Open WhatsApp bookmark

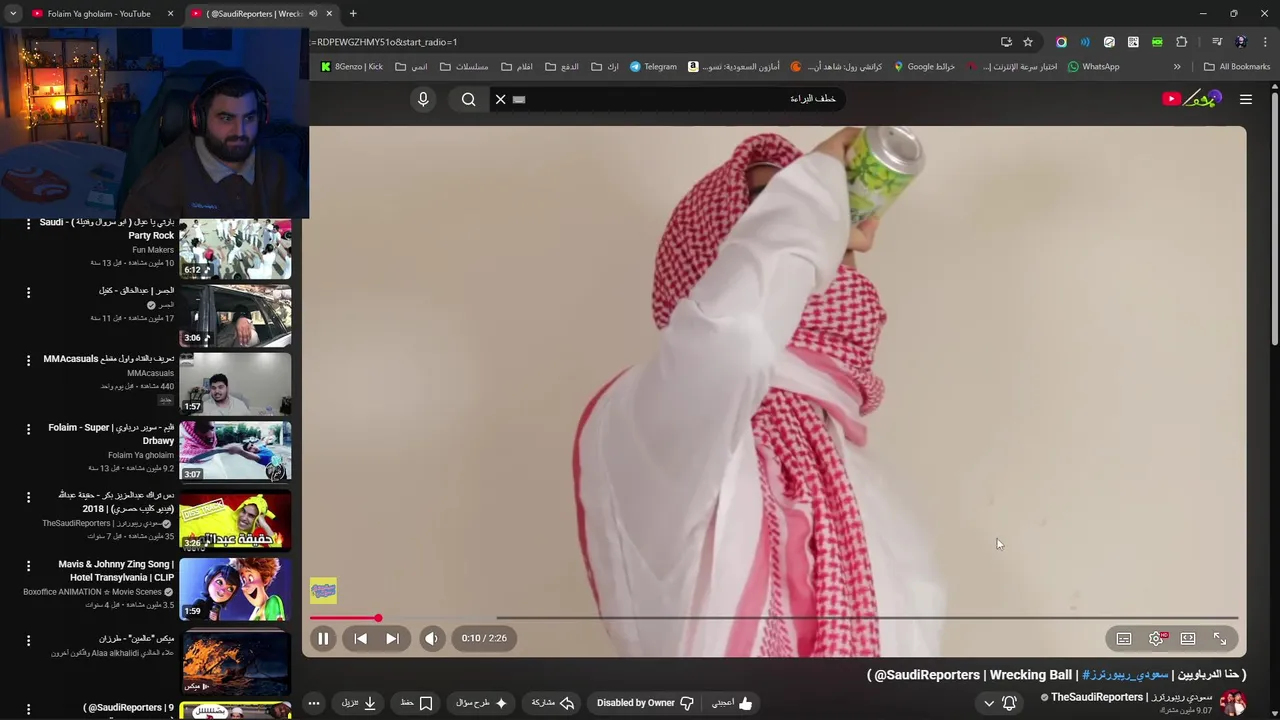pos(1093,67)
